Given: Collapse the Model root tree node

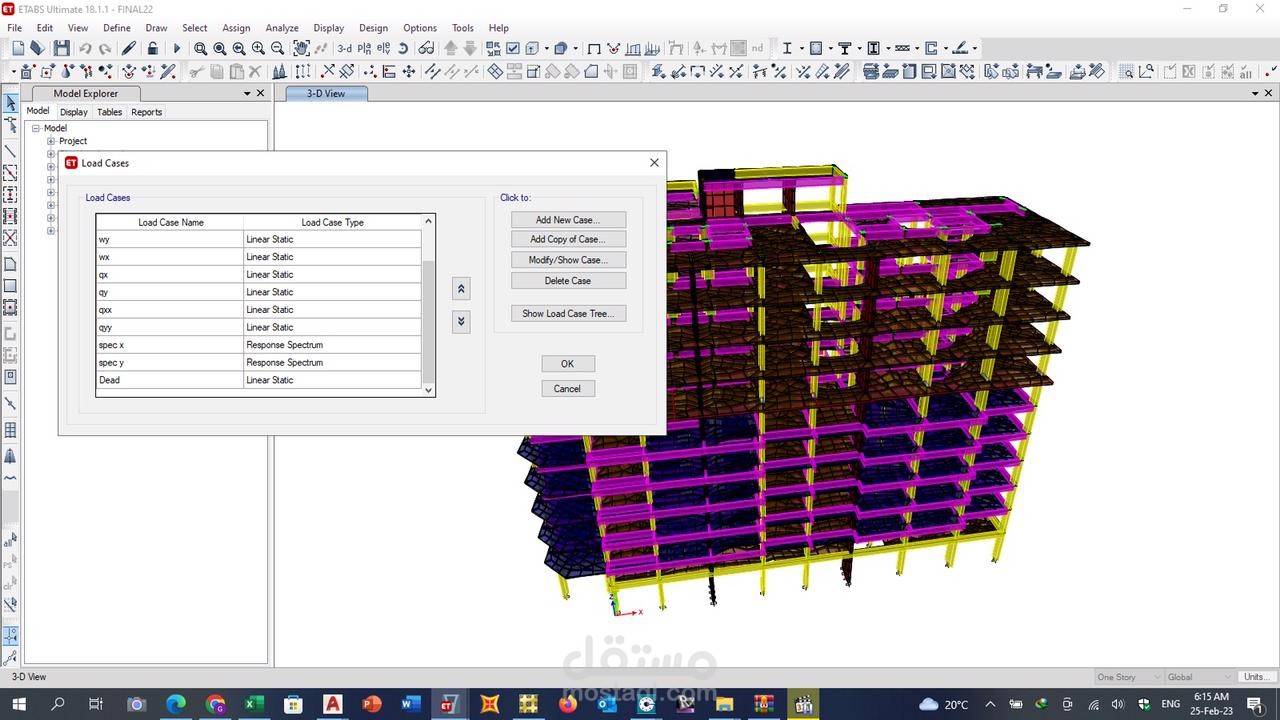Looking at the screenshot, I should coord(36,128).
